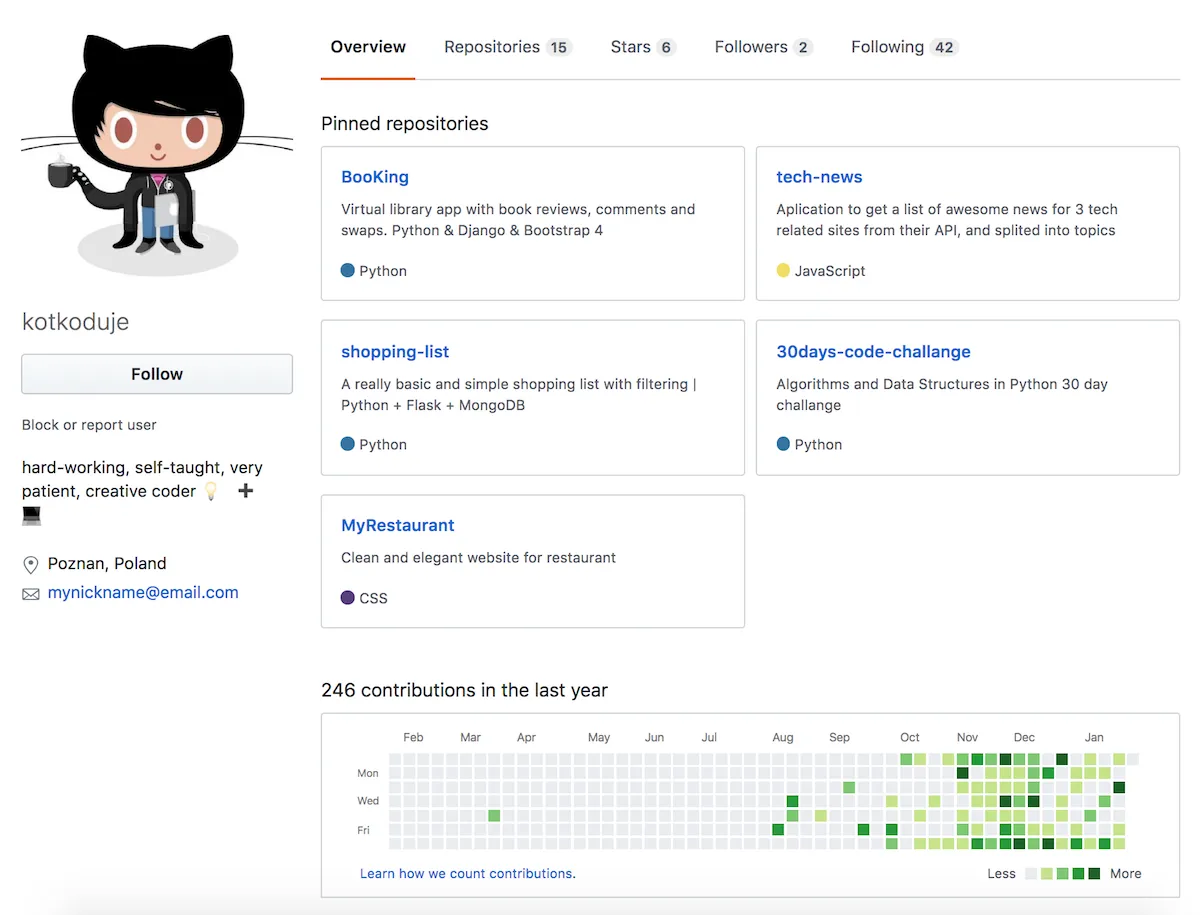Click the Repositories count badge 15
Image resolution: width=1200 pixels, height=915 pixels.
(x=559, y=47)
